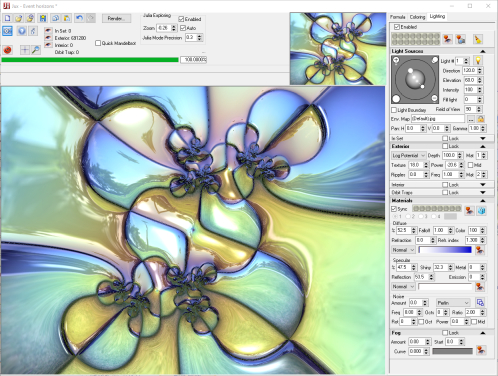
Task: Open the Log Potential dropdown
Action: pos(408,155)
